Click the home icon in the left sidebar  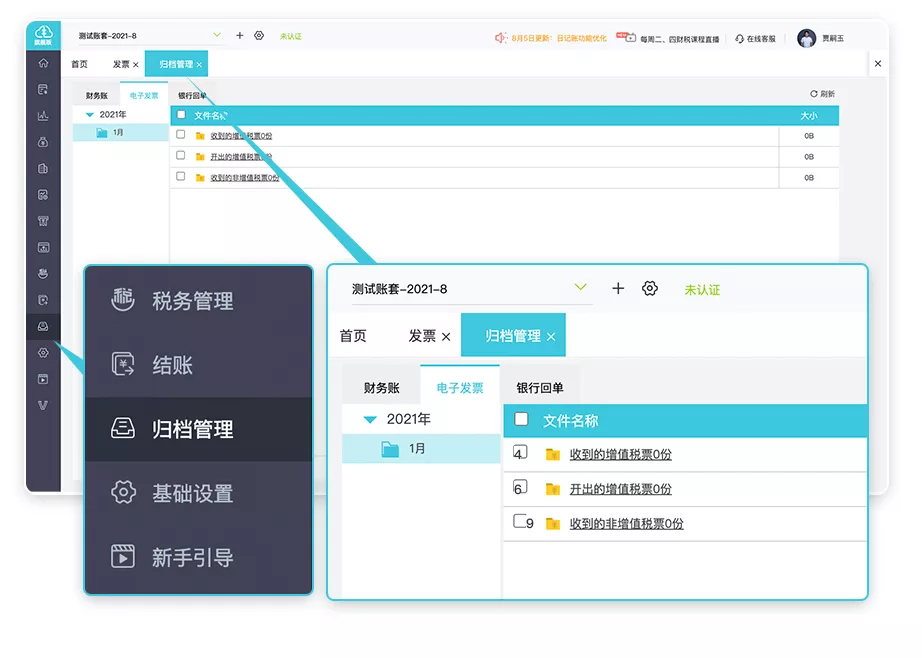tap(43, 63)
